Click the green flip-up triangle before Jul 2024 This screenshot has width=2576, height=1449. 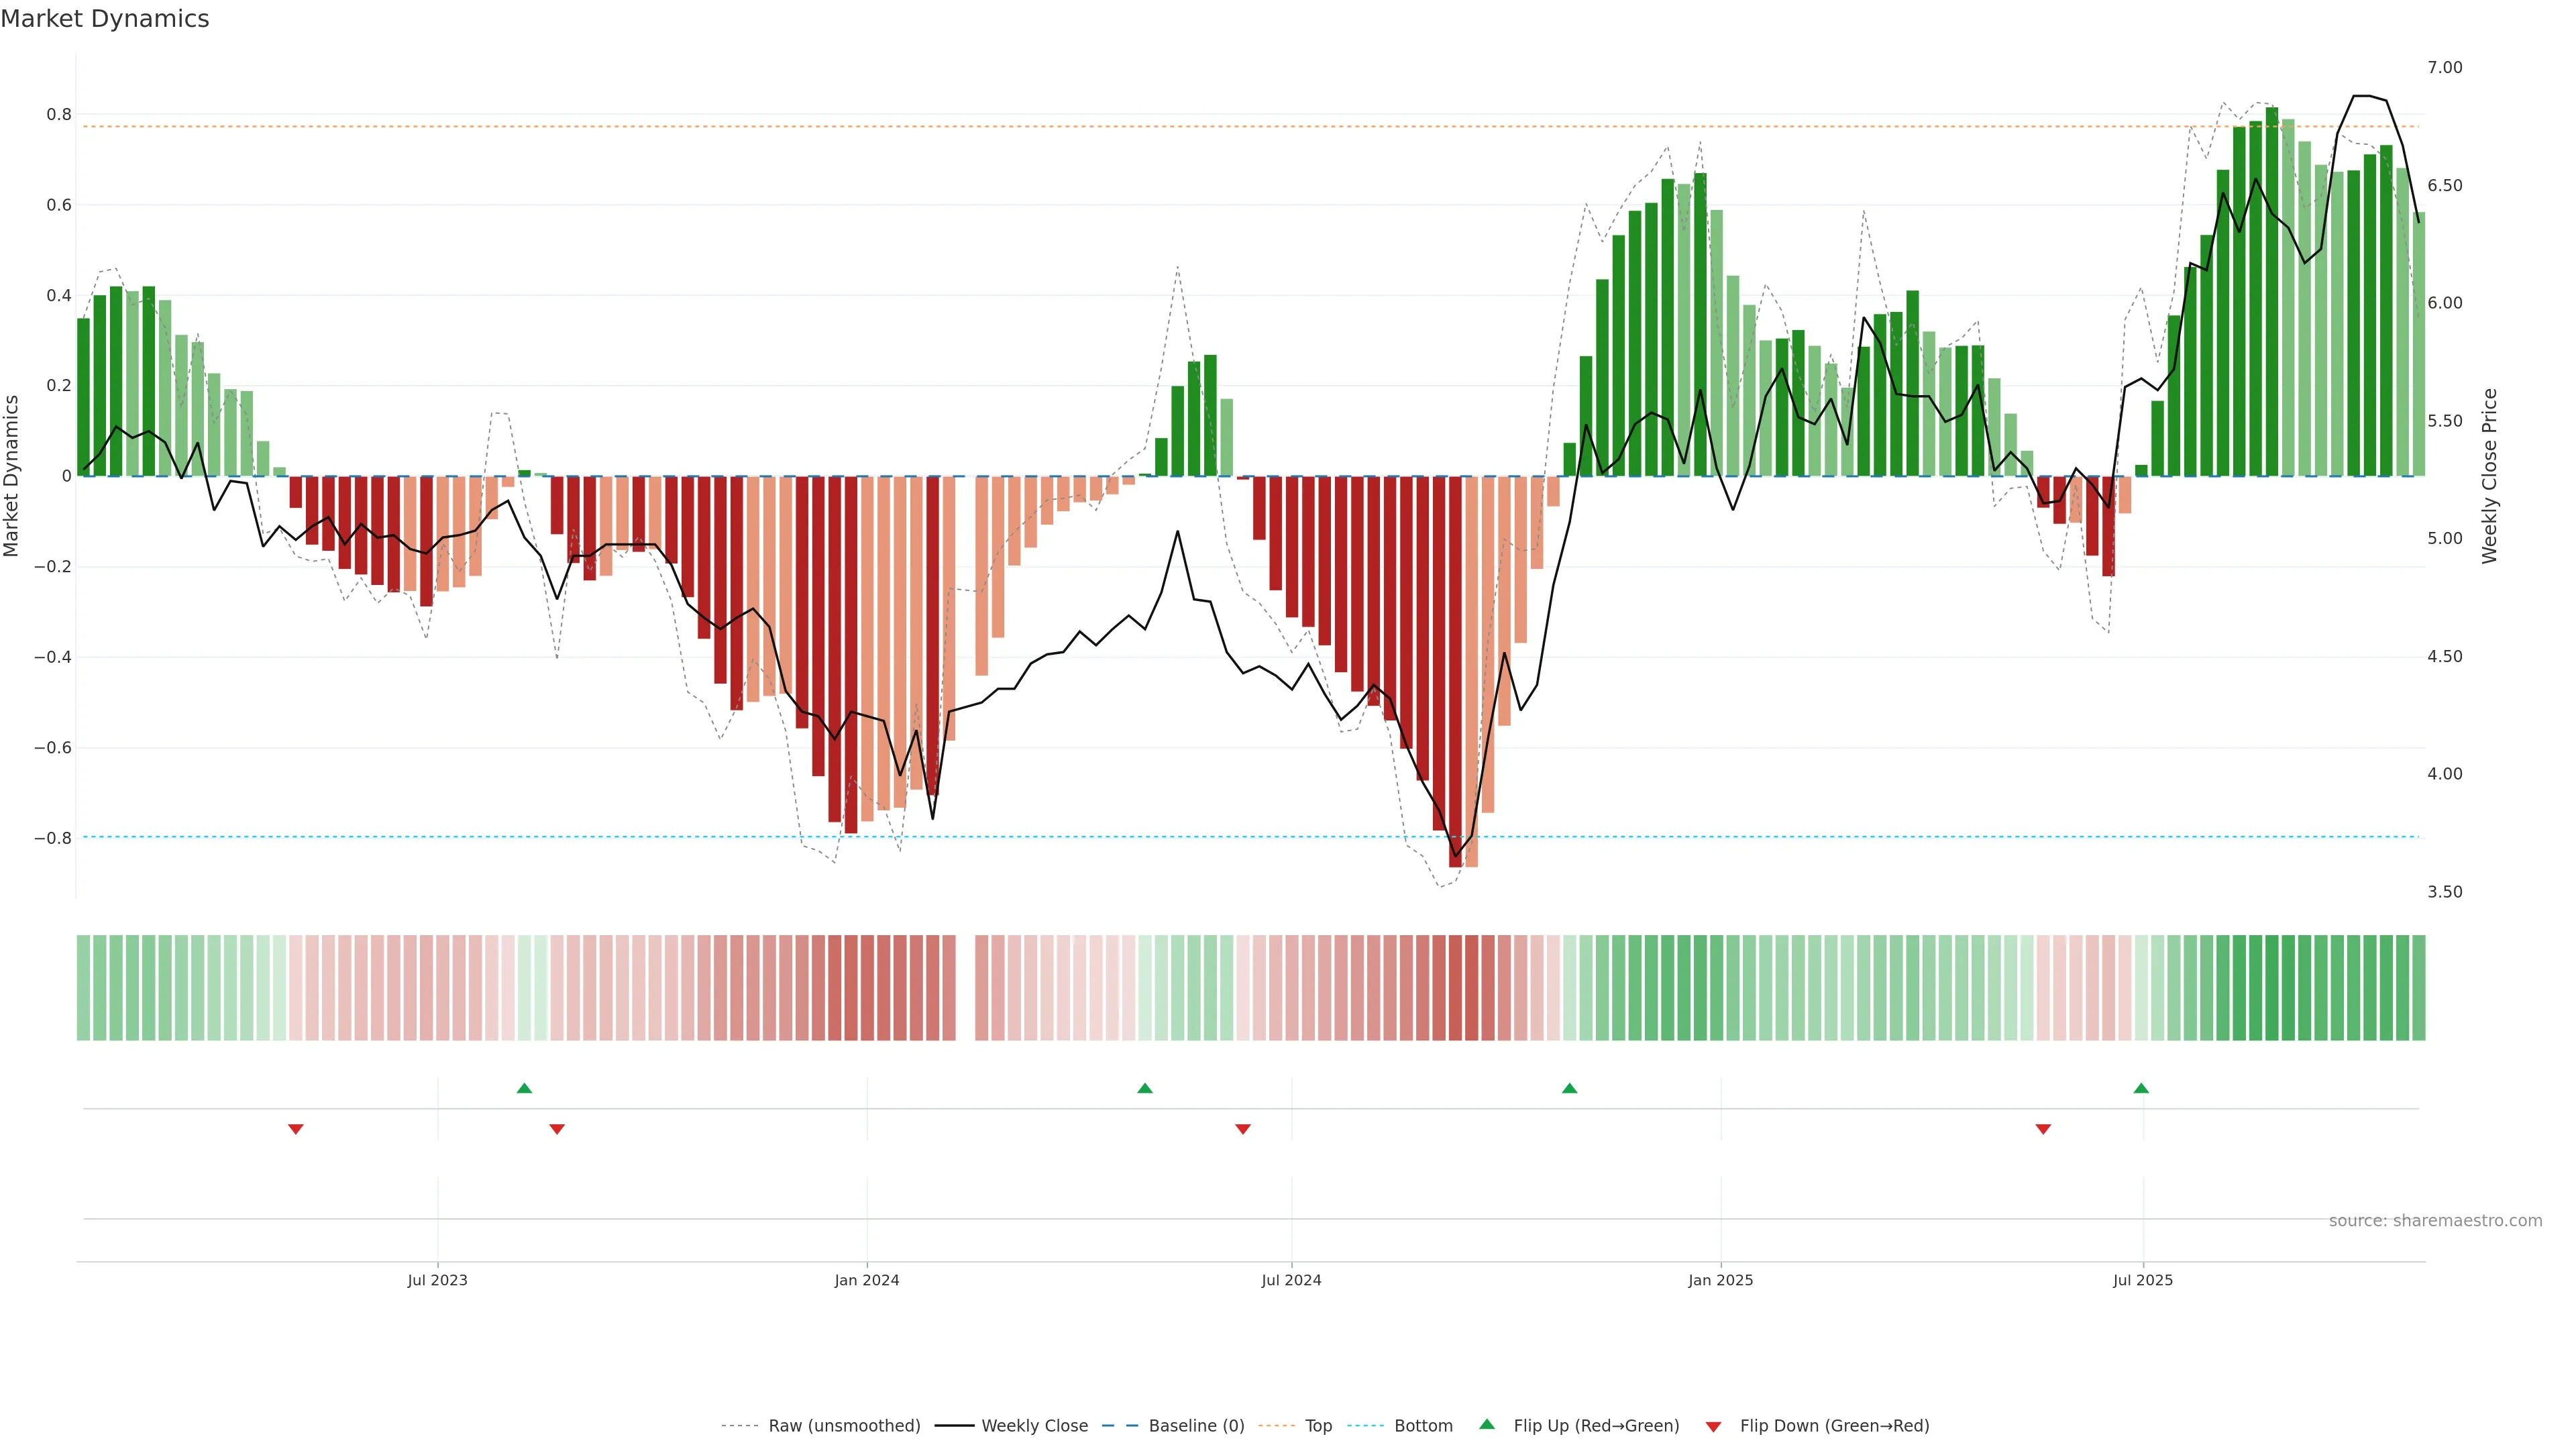click(x=1145, y=1088)
